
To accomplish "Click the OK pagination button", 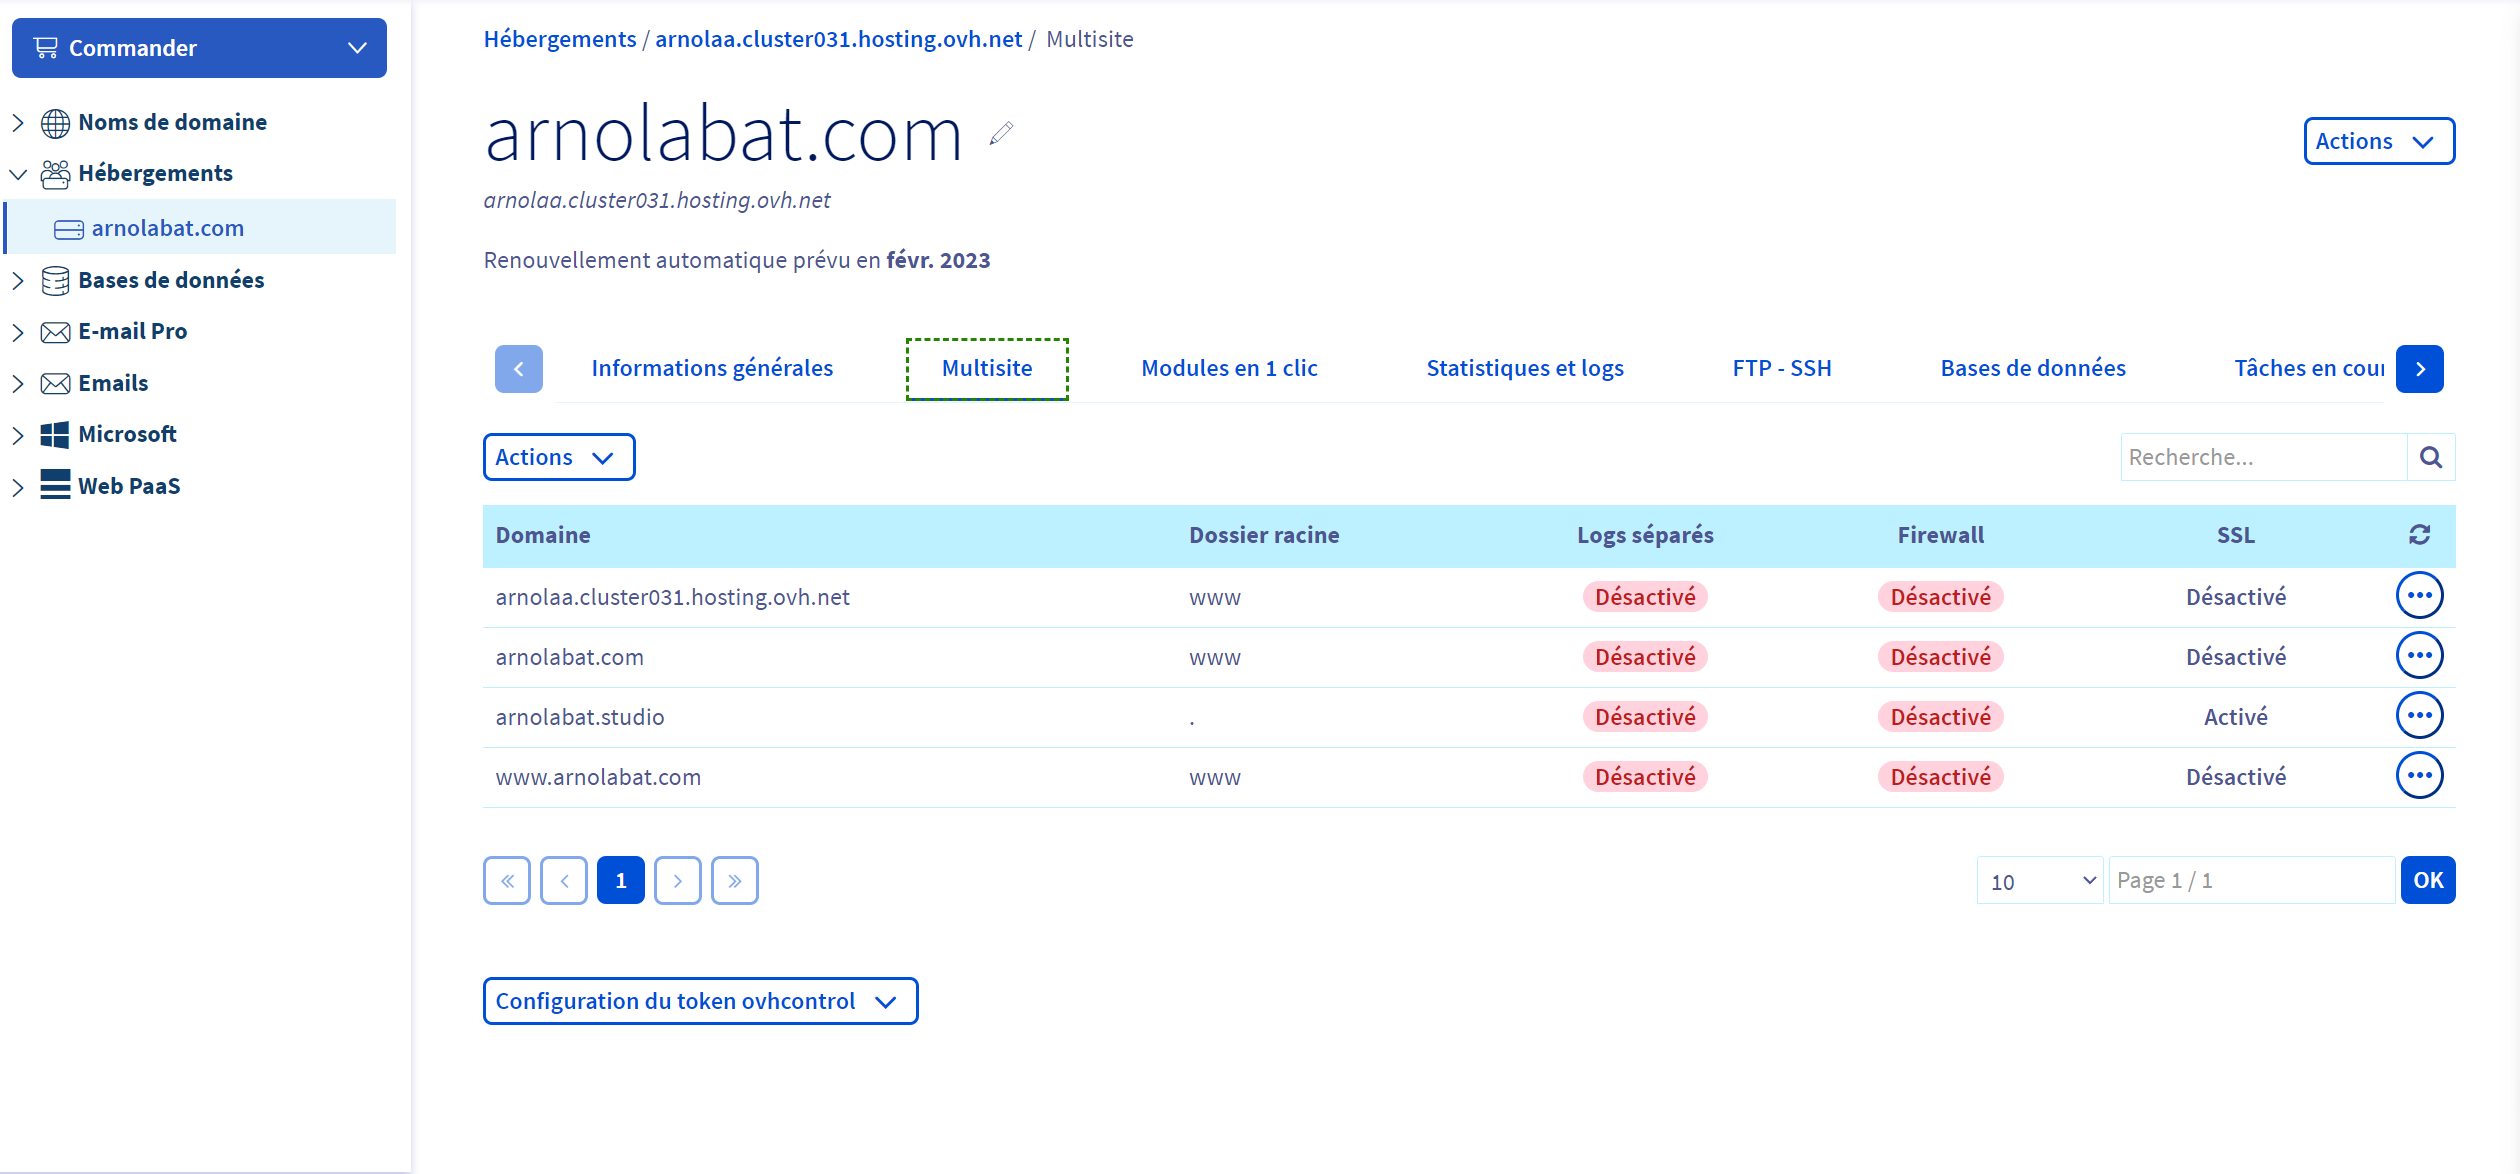I will tap(2427, 881).
